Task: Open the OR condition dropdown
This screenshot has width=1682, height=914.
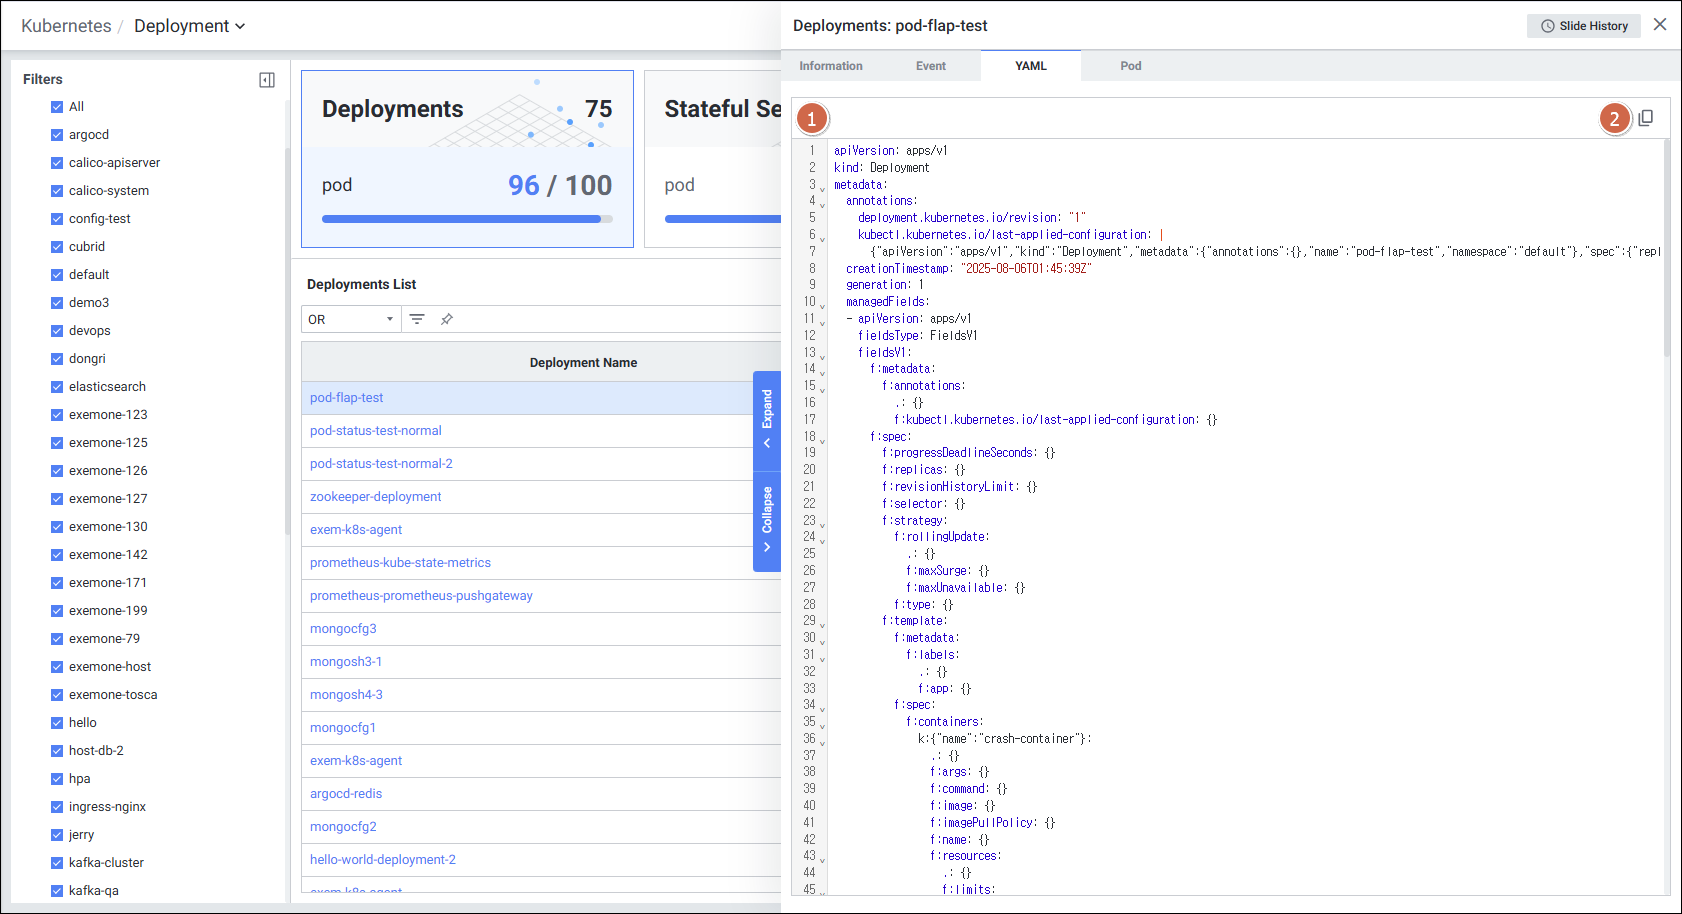Action: [350, 319]
